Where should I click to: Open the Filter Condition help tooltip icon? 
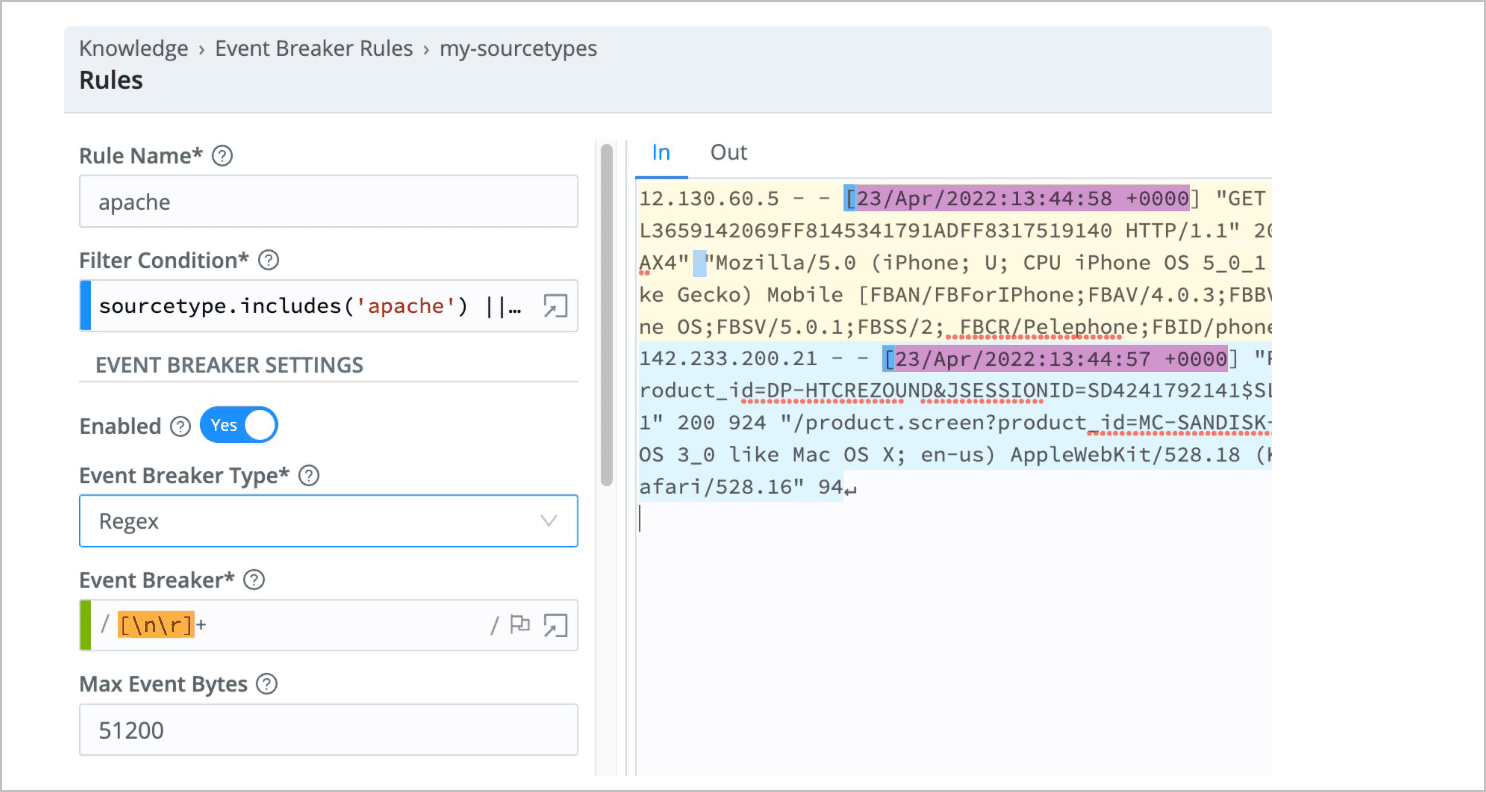pyautogui.click(x=267, y=260)
